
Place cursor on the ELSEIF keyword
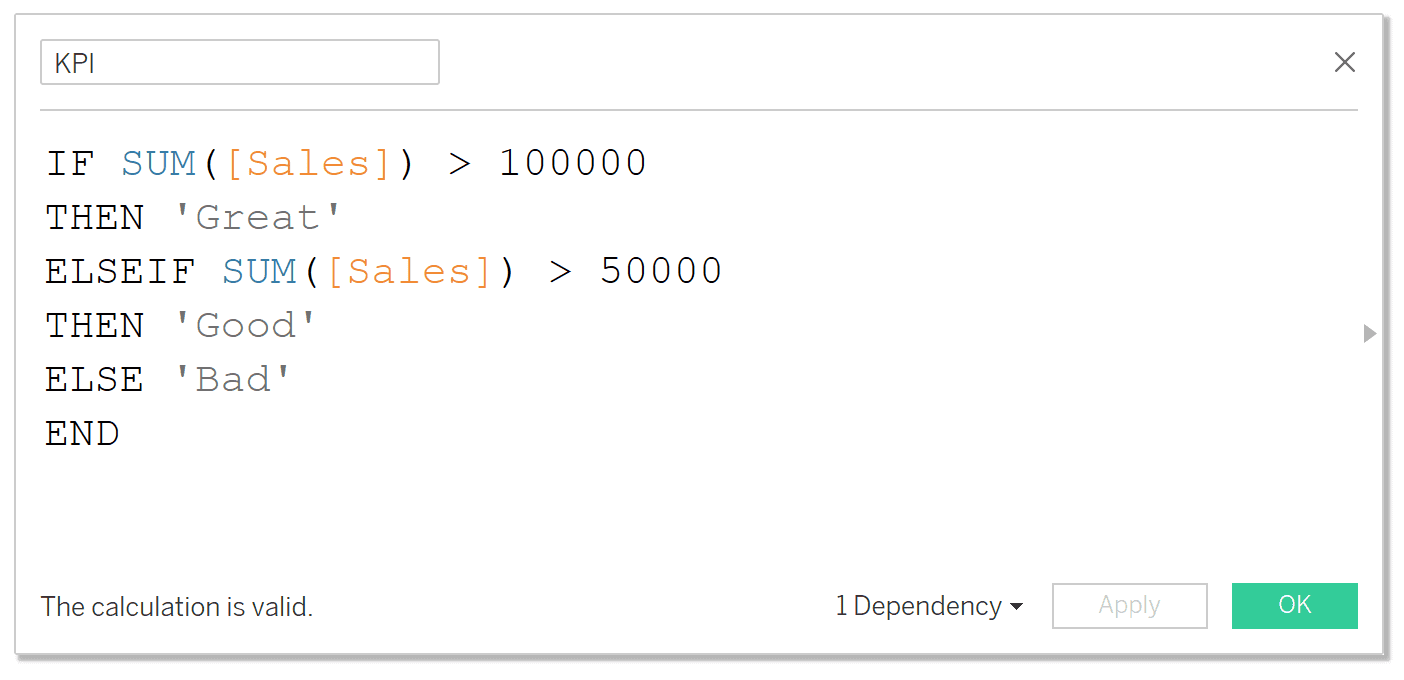(120, 271)
